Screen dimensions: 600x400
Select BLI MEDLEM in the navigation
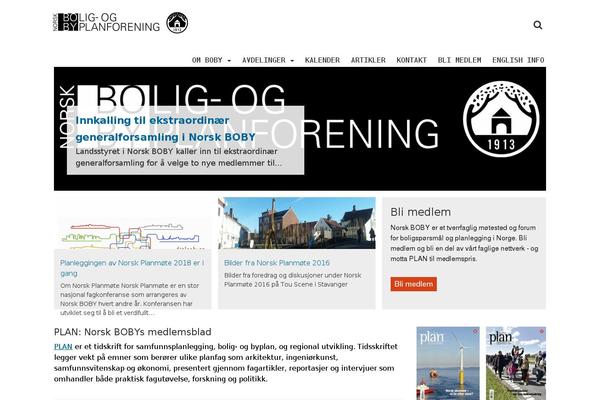tap(460, 60)
